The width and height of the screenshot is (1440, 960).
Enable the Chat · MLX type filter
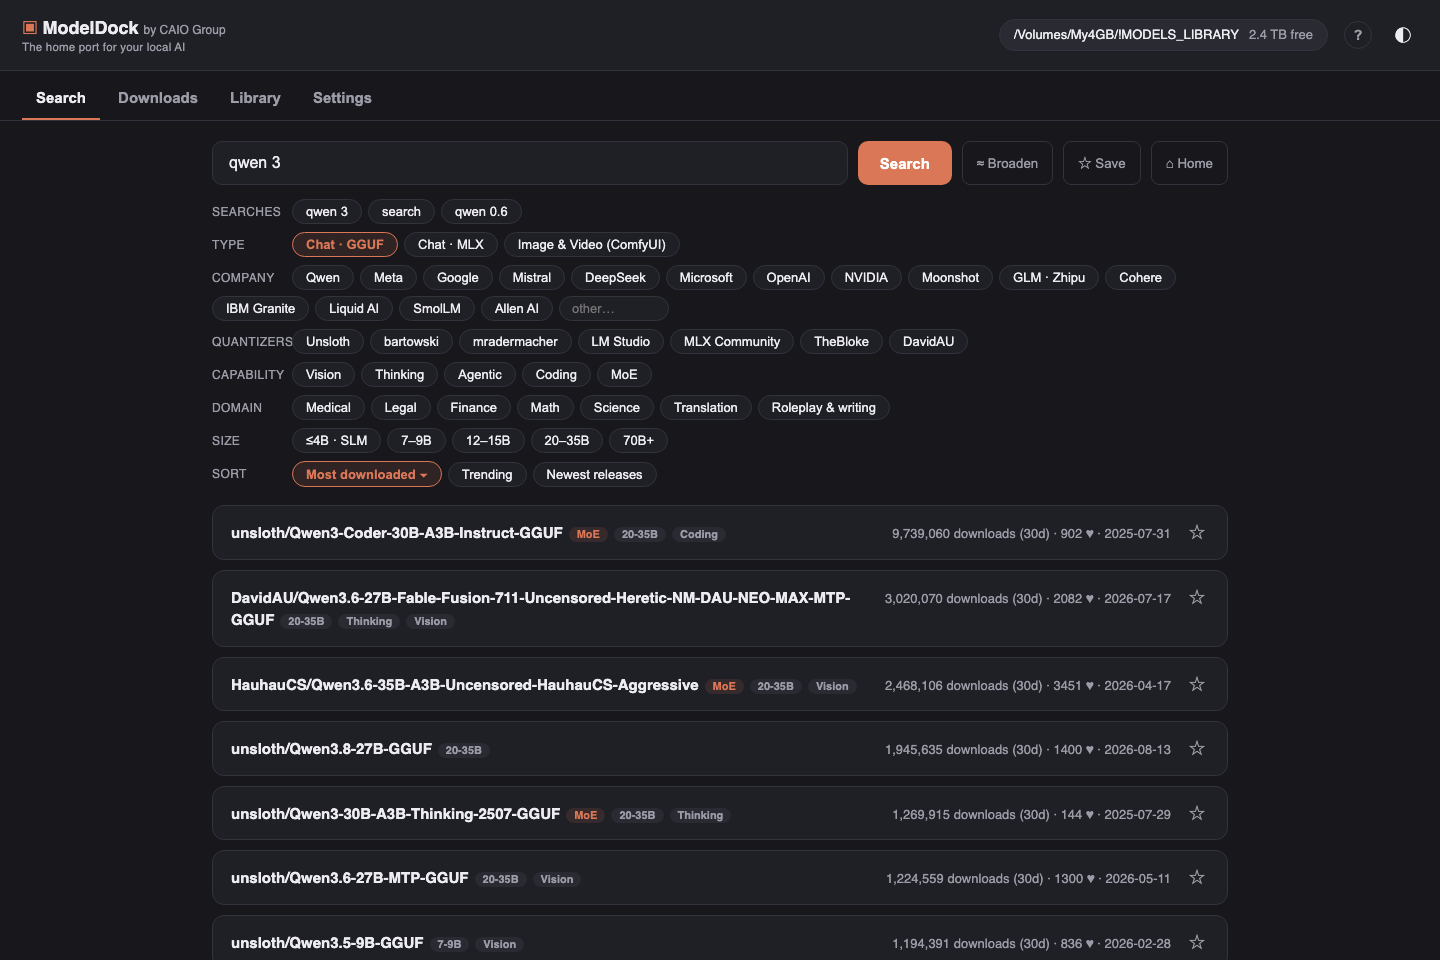pyautogui.click(x=451, y=245)
